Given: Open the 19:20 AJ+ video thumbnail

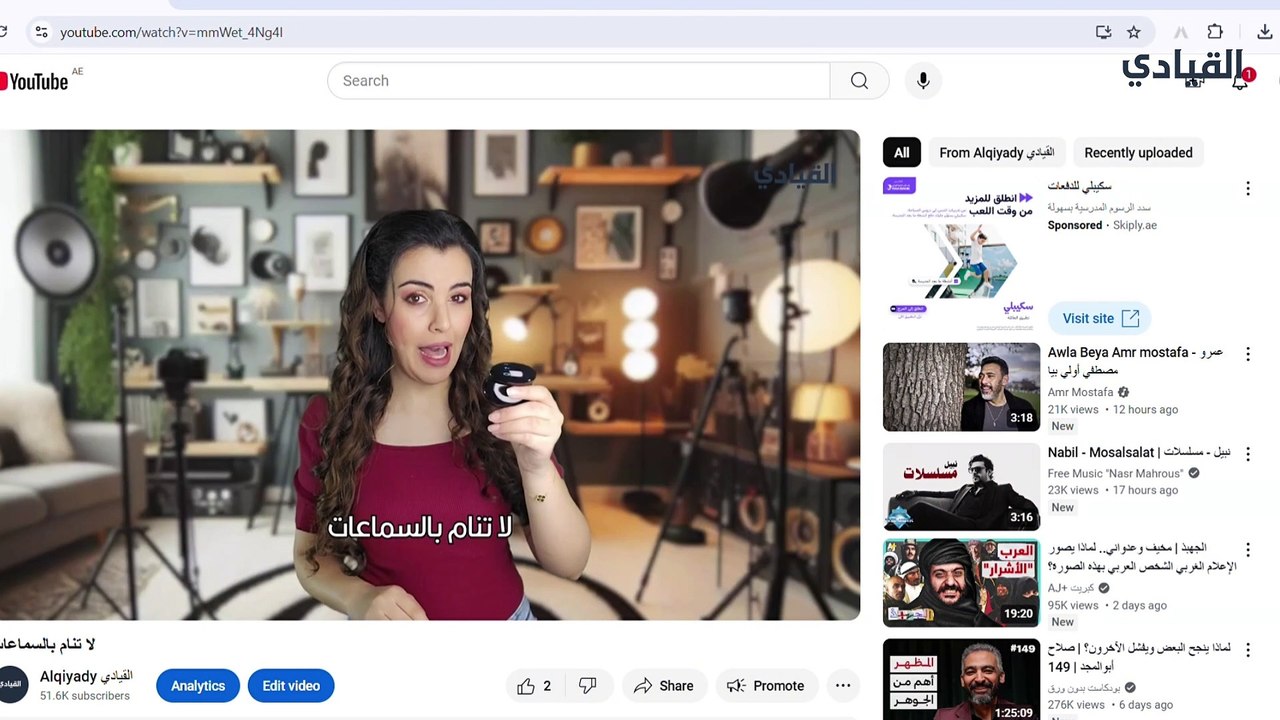Looking at the screenshot, I should click(x=961, y=583).
